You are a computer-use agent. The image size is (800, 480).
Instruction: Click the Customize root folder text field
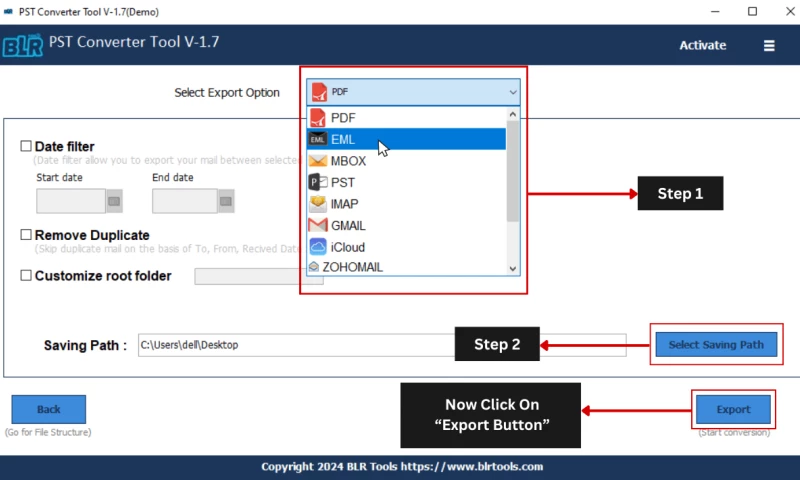[259, 276]
